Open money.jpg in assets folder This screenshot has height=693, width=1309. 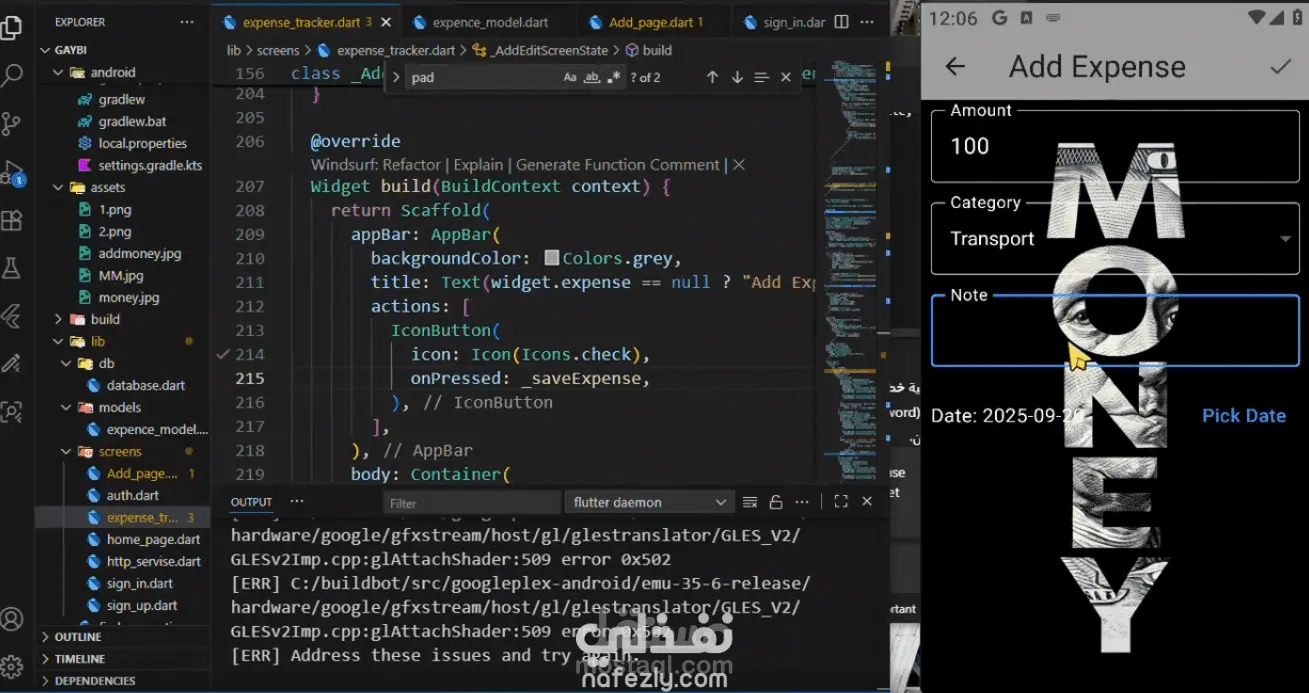[129, 297]
